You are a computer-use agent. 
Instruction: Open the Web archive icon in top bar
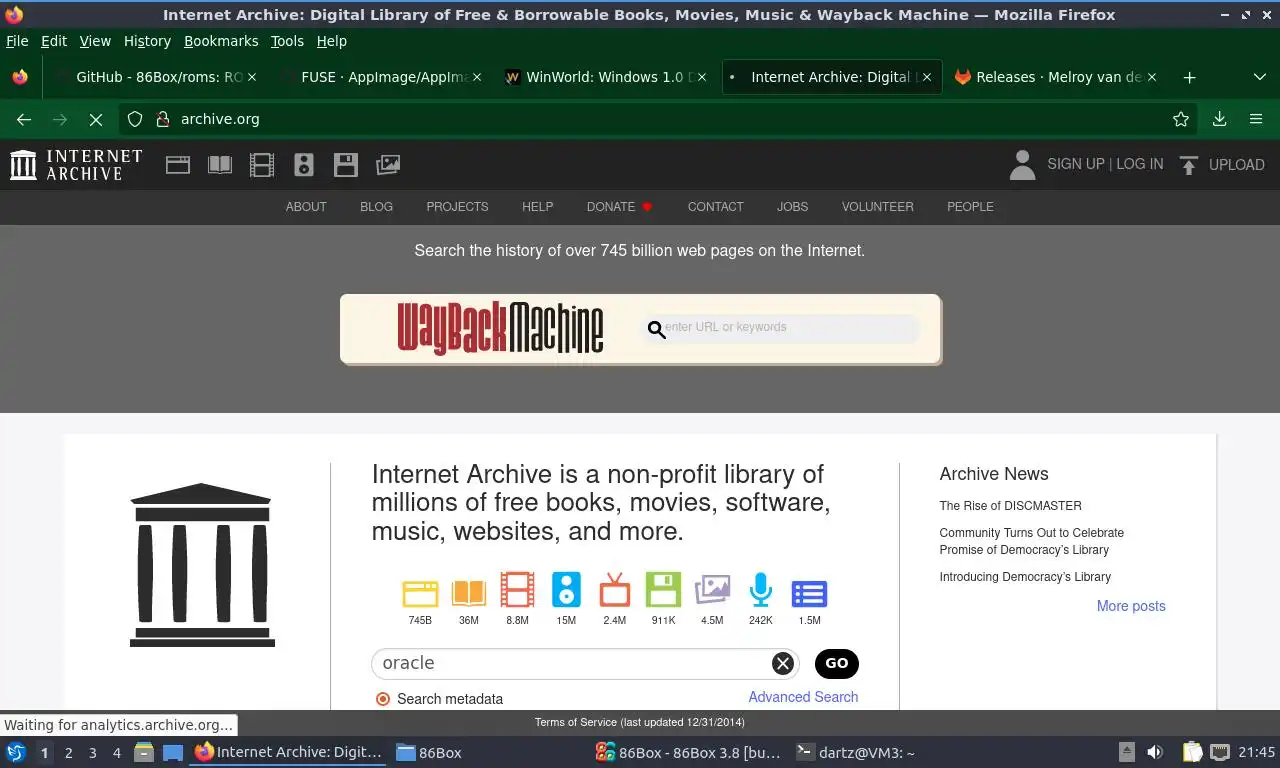[x=178, y=165]
